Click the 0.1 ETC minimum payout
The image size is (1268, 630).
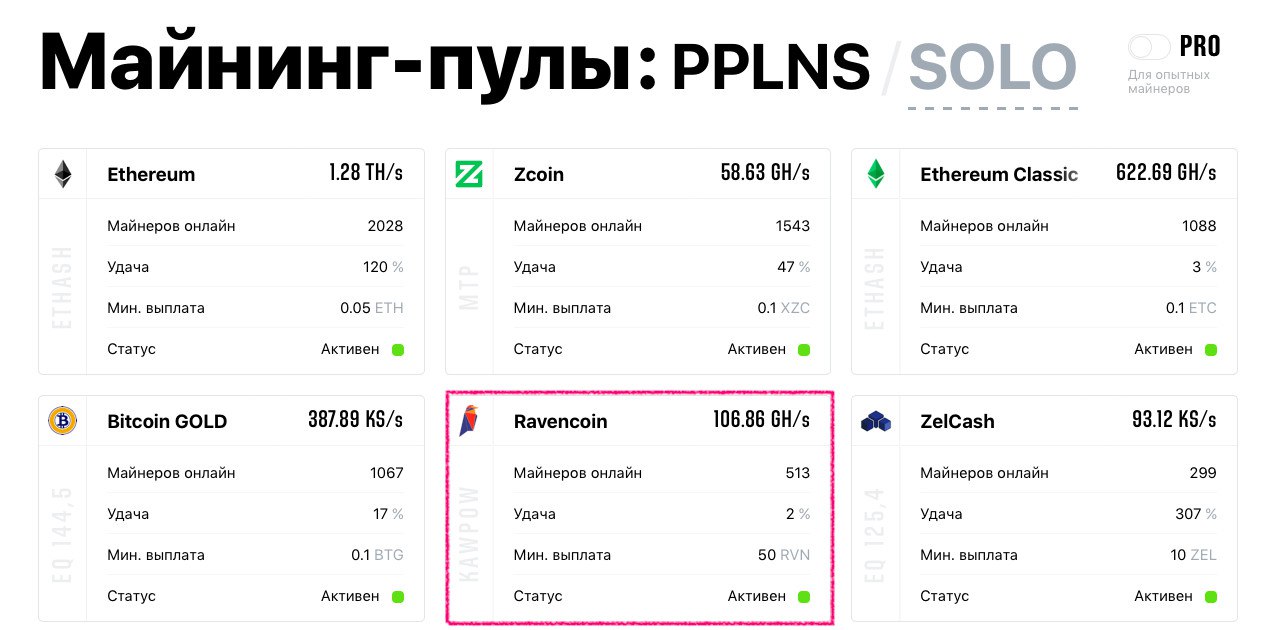point(1191,308)
